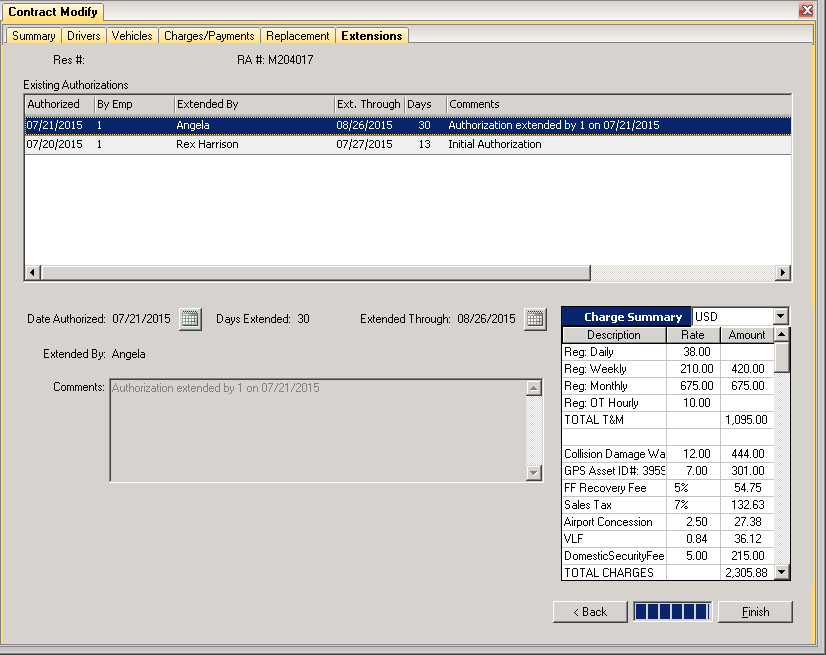Select the Charges/Payments tab
The width and height of the screenshot is (826, 655).
(x=209, y=36)
